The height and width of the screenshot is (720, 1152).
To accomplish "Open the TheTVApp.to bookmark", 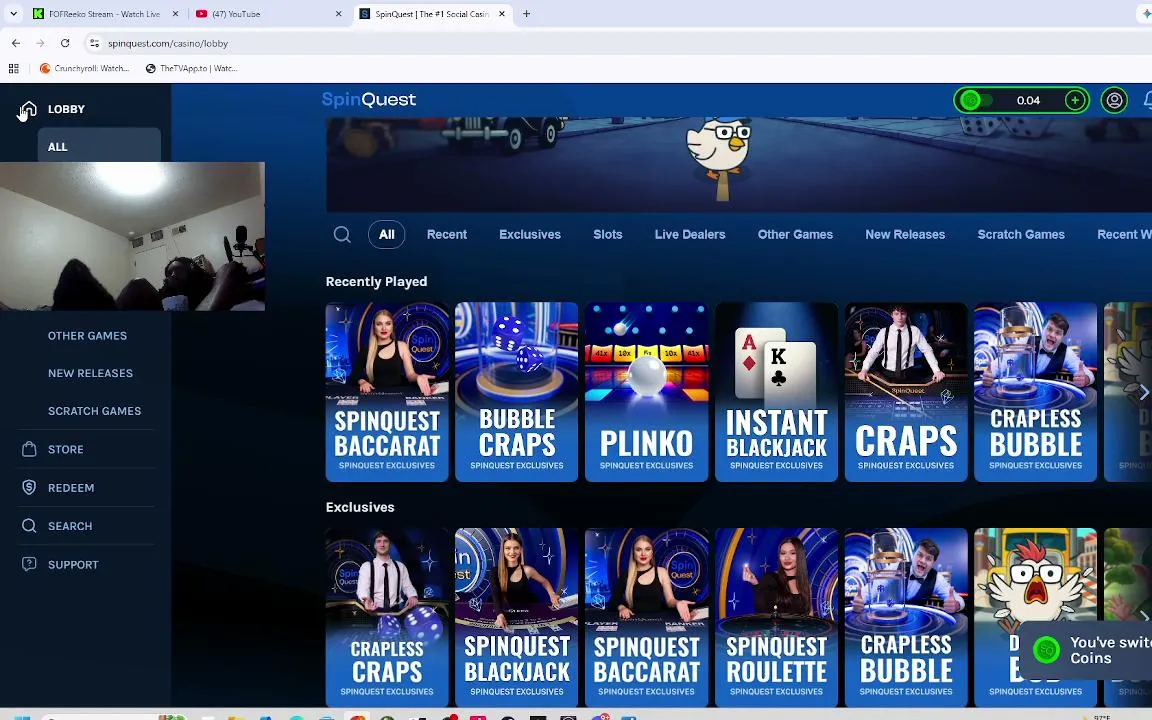I will pyautogui.click(x=191, y=68).
